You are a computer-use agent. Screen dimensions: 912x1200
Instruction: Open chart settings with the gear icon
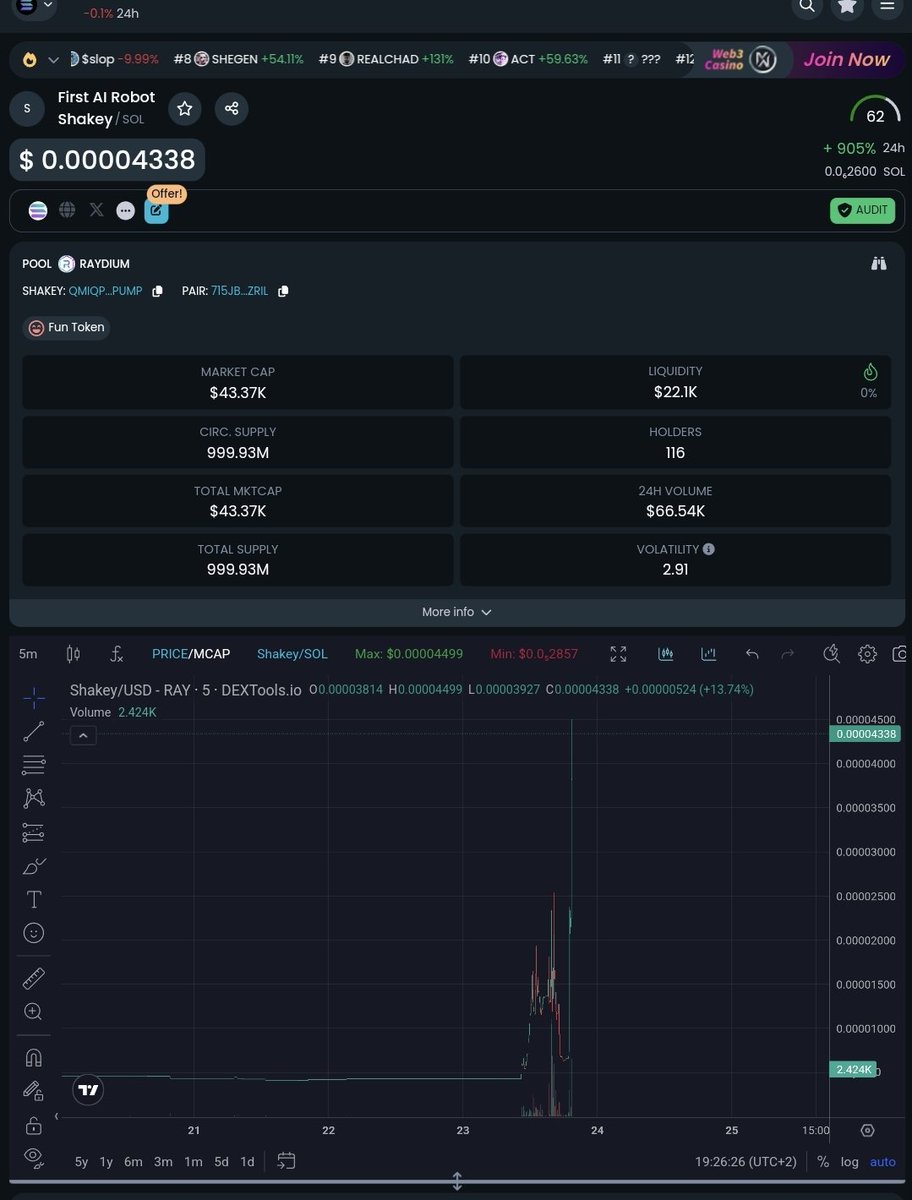click(866, 653)
